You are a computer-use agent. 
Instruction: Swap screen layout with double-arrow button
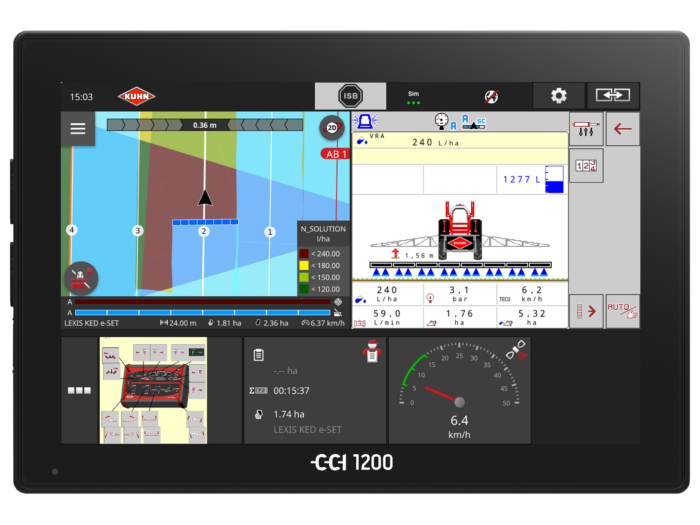click(x=613, y=95)
